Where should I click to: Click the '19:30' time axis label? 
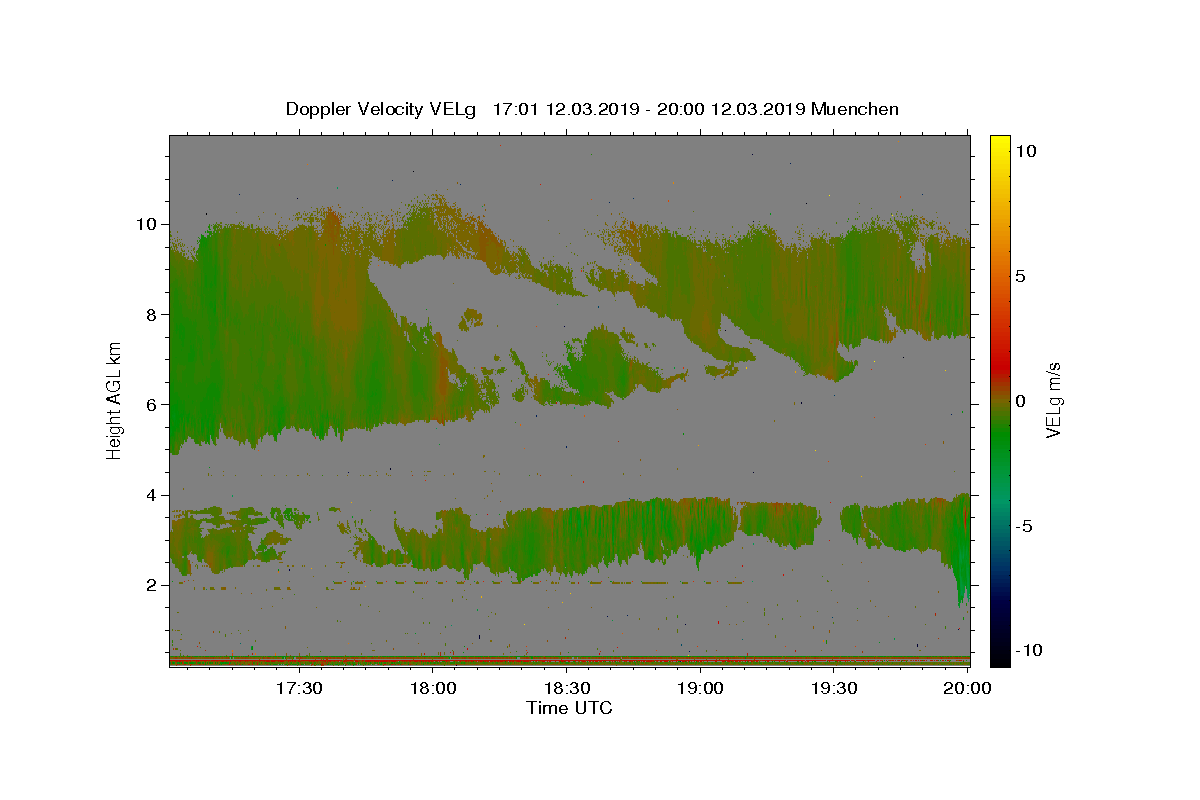tap(834, 688)
